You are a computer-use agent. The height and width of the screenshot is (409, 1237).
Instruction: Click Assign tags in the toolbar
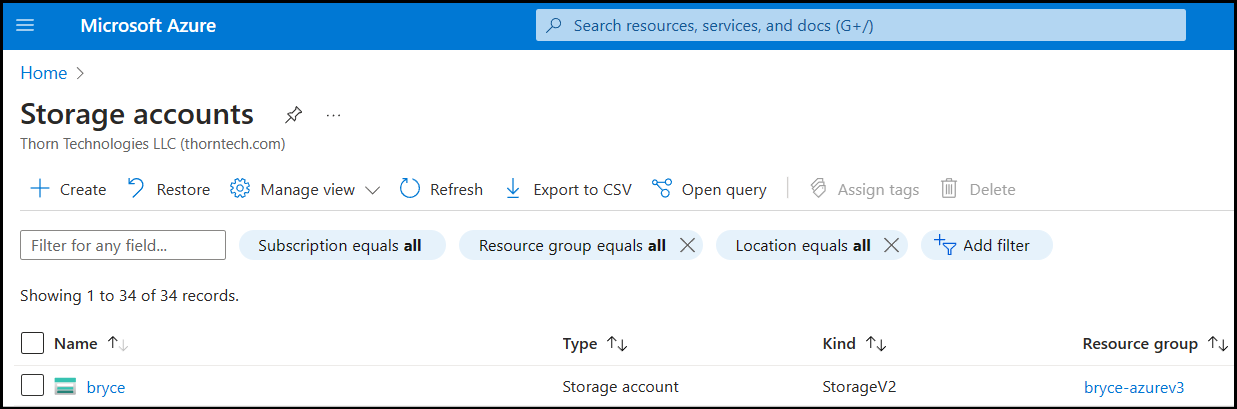click(864, 189)
